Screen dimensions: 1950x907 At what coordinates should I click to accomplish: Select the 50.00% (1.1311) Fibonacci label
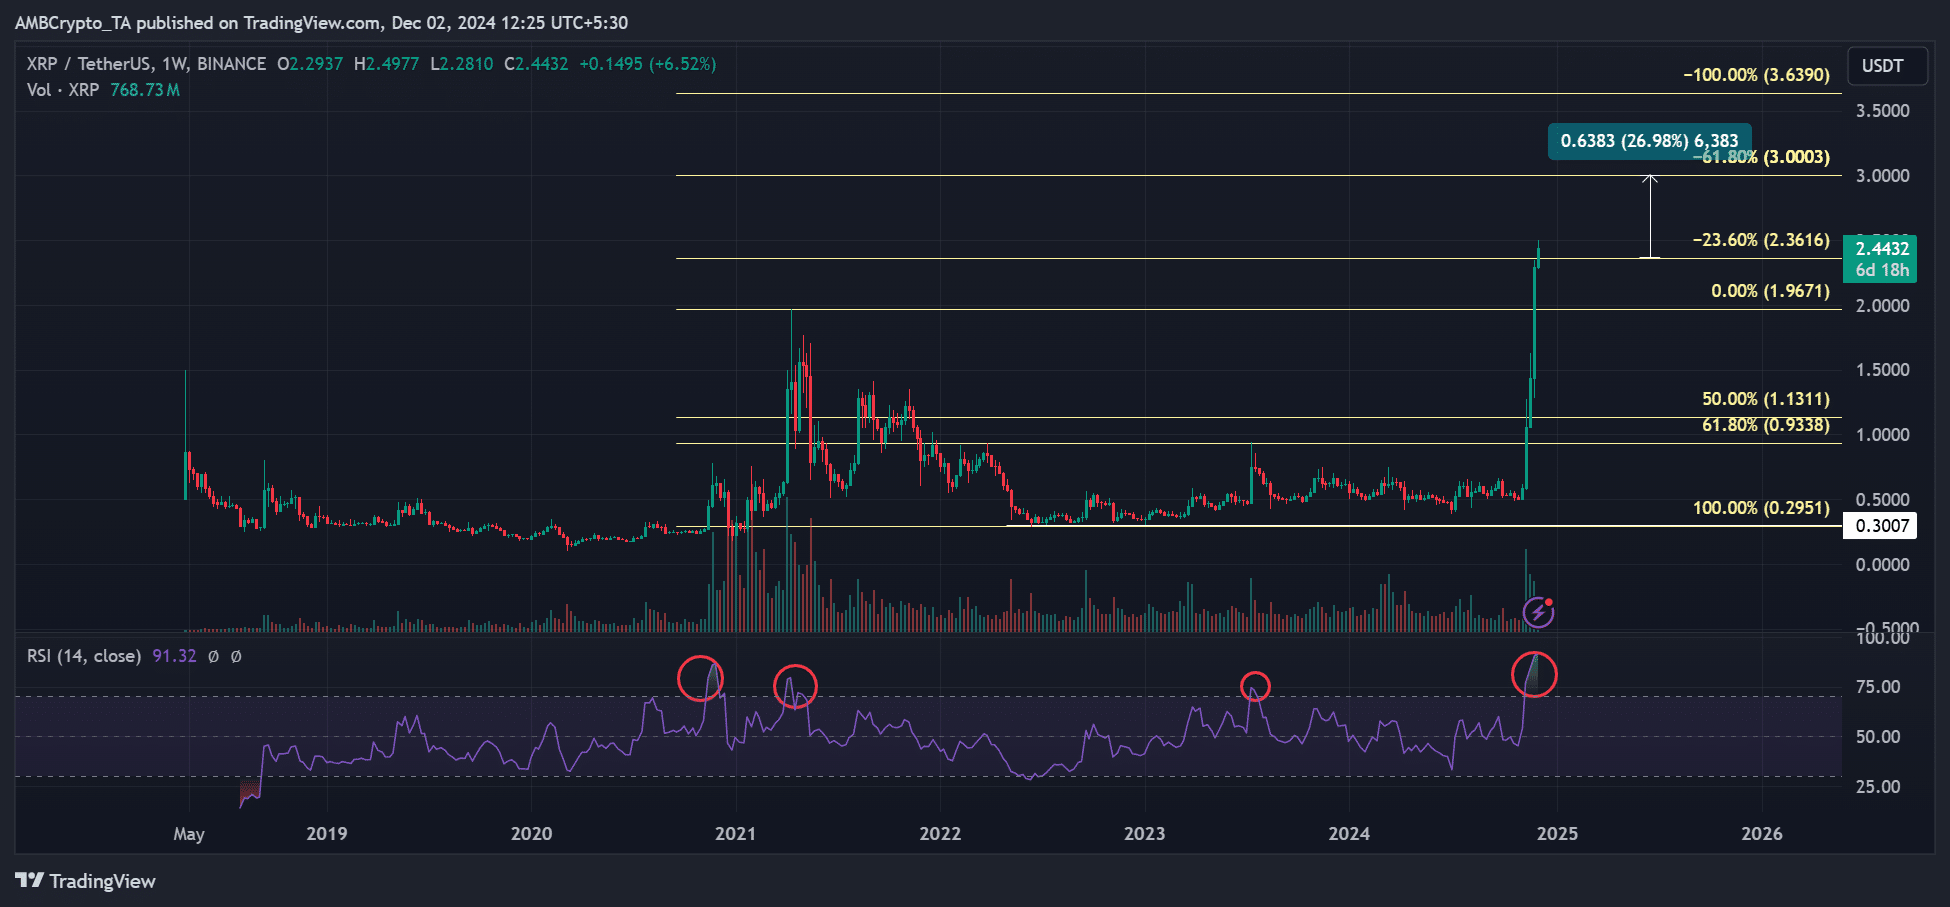[1766, 399]
